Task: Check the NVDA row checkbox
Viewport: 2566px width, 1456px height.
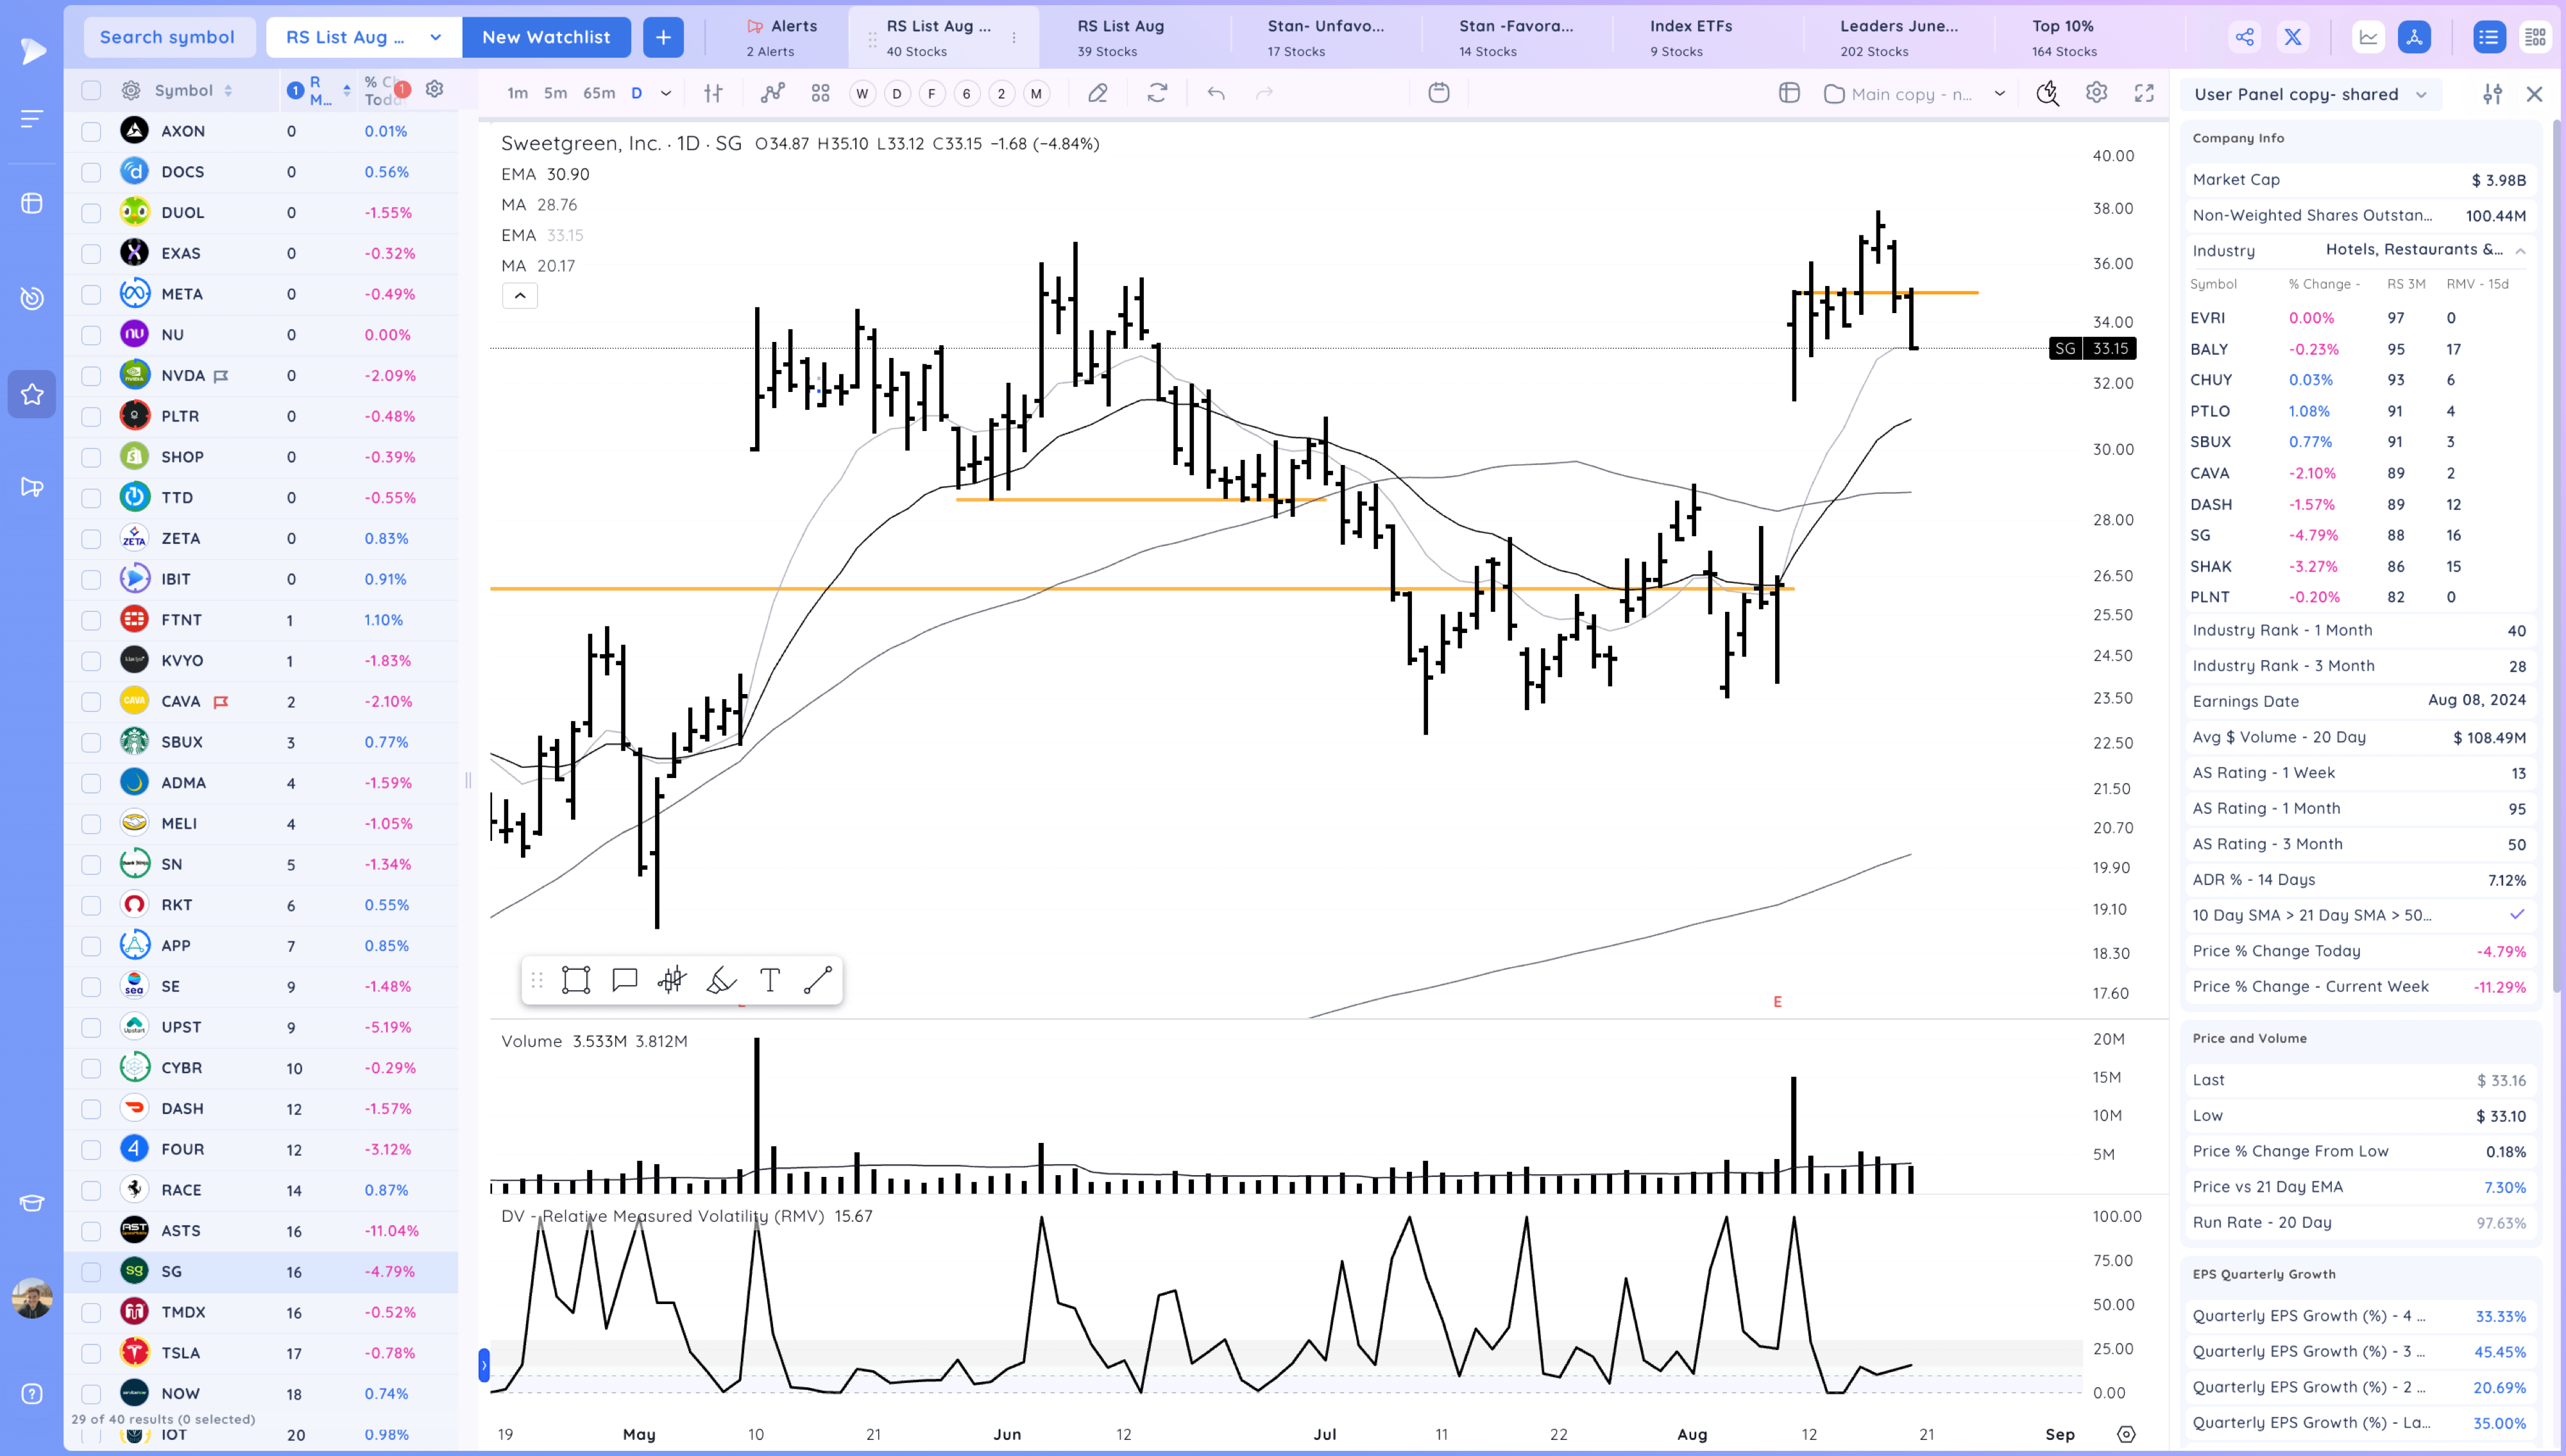Action: [91, 376]
